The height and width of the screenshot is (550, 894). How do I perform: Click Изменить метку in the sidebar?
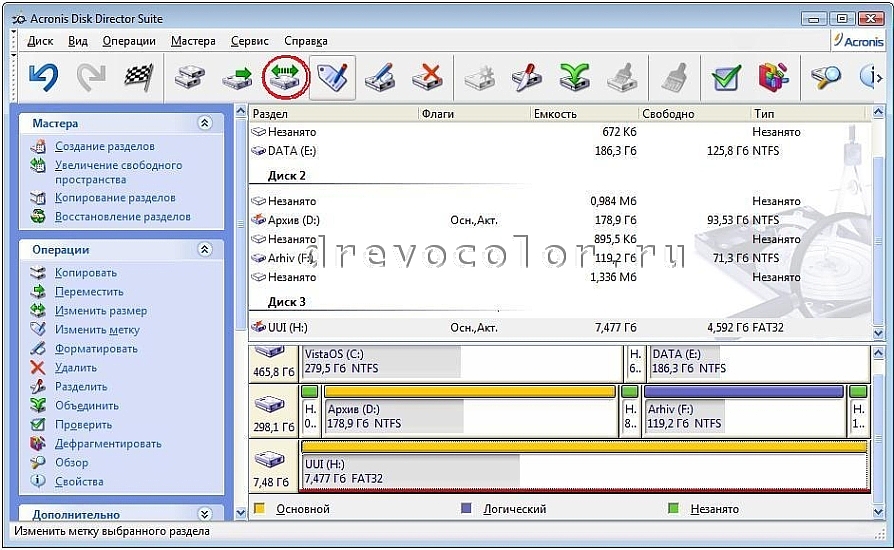tap(97, 329)
